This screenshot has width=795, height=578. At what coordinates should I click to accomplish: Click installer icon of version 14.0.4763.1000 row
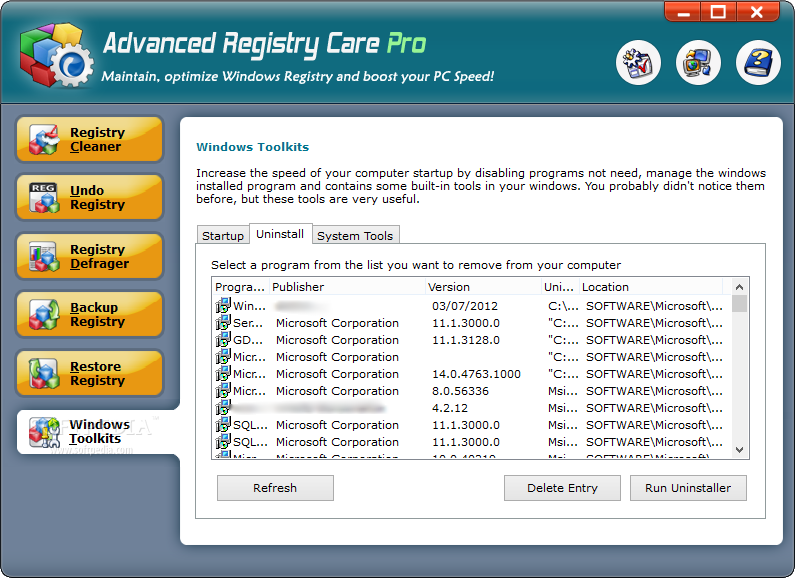point(223,374)
